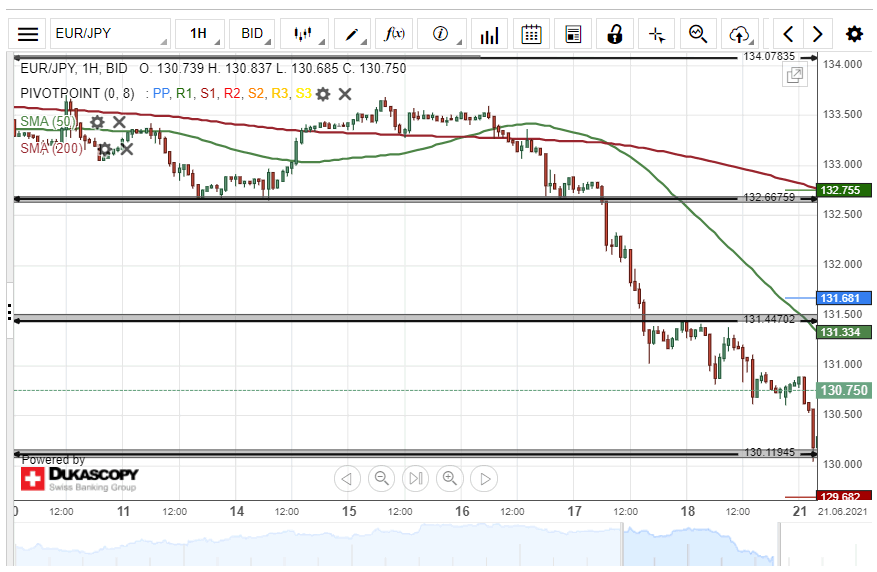Select the 130.11945 horizontal line label
Screen dimensions: 877x572
(x=769, y=452)
